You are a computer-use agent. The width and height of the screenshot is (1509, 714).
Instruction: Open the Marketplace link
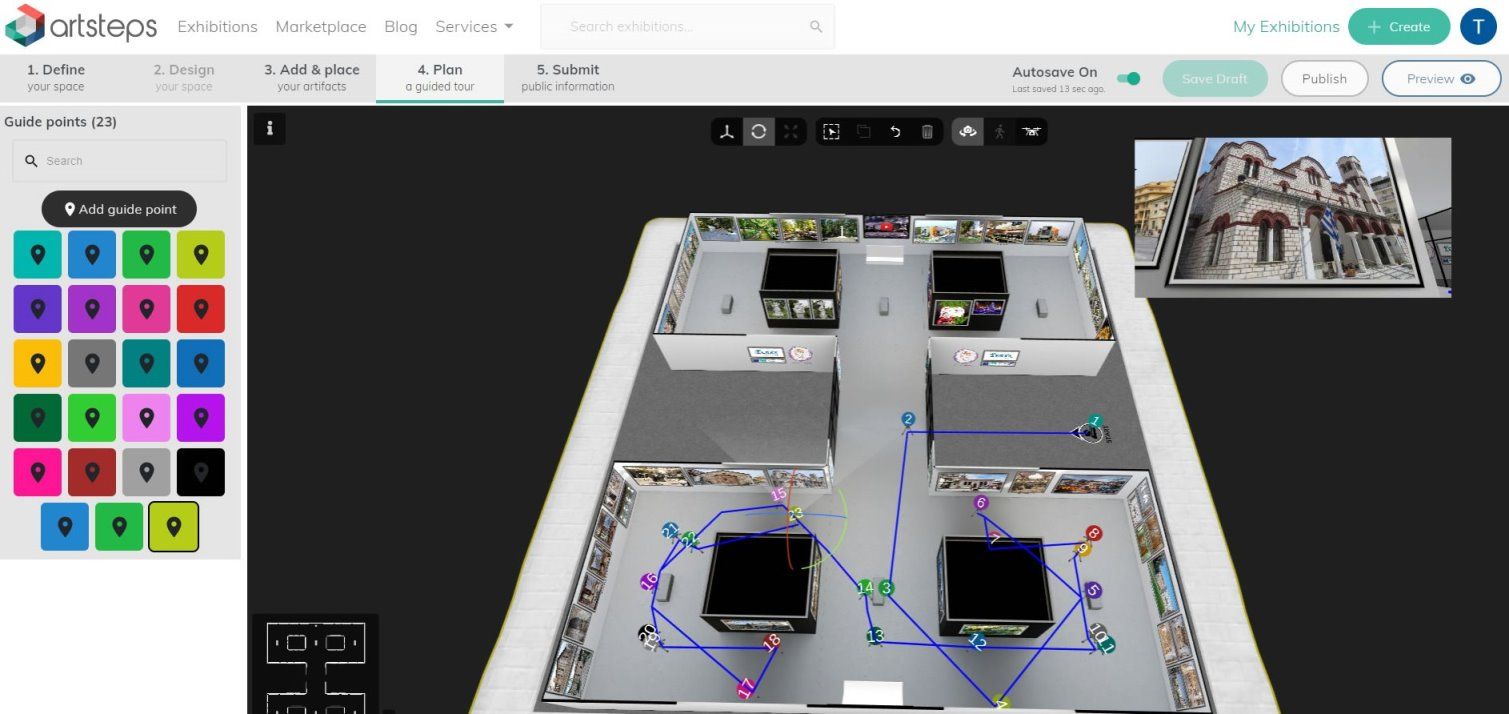[320, 27]
